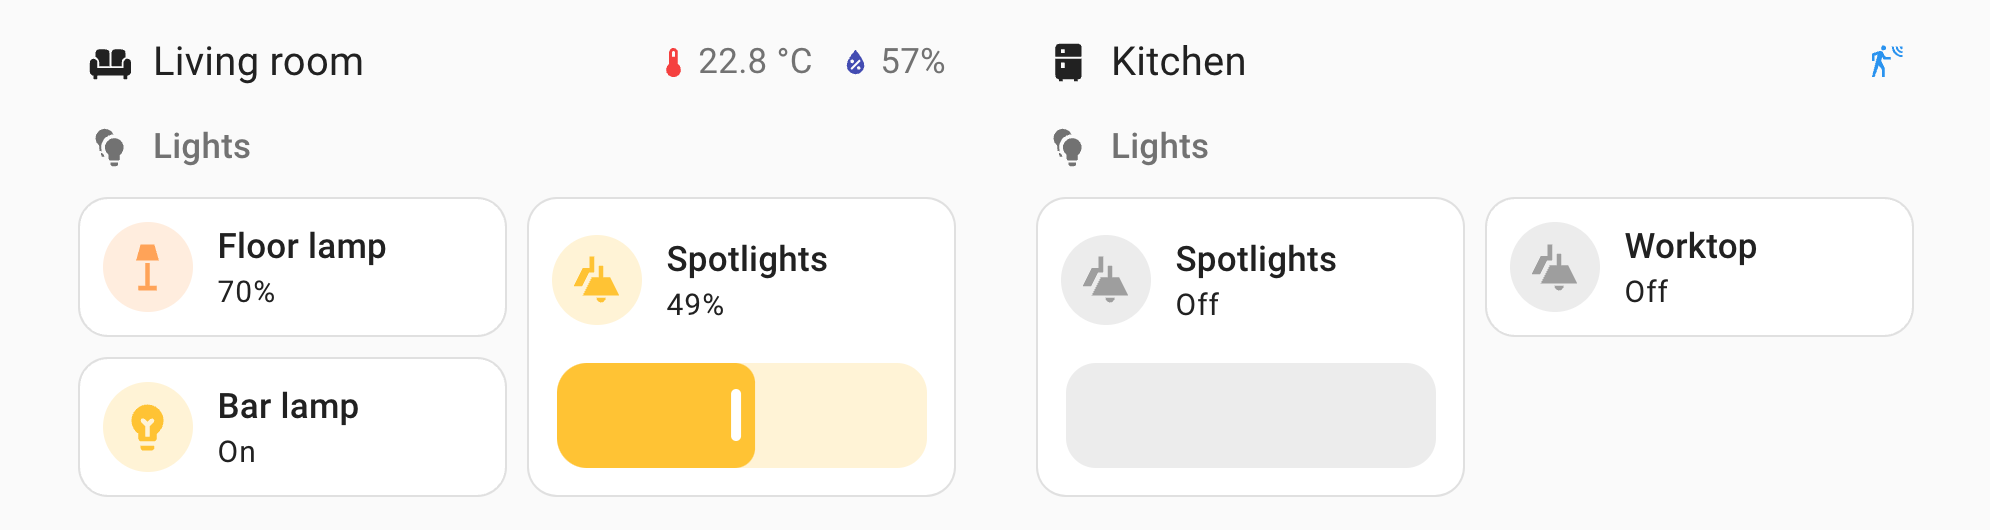Open the Floor lamp card details
This screenshot has height=530, width=1990.
(350, 267)
